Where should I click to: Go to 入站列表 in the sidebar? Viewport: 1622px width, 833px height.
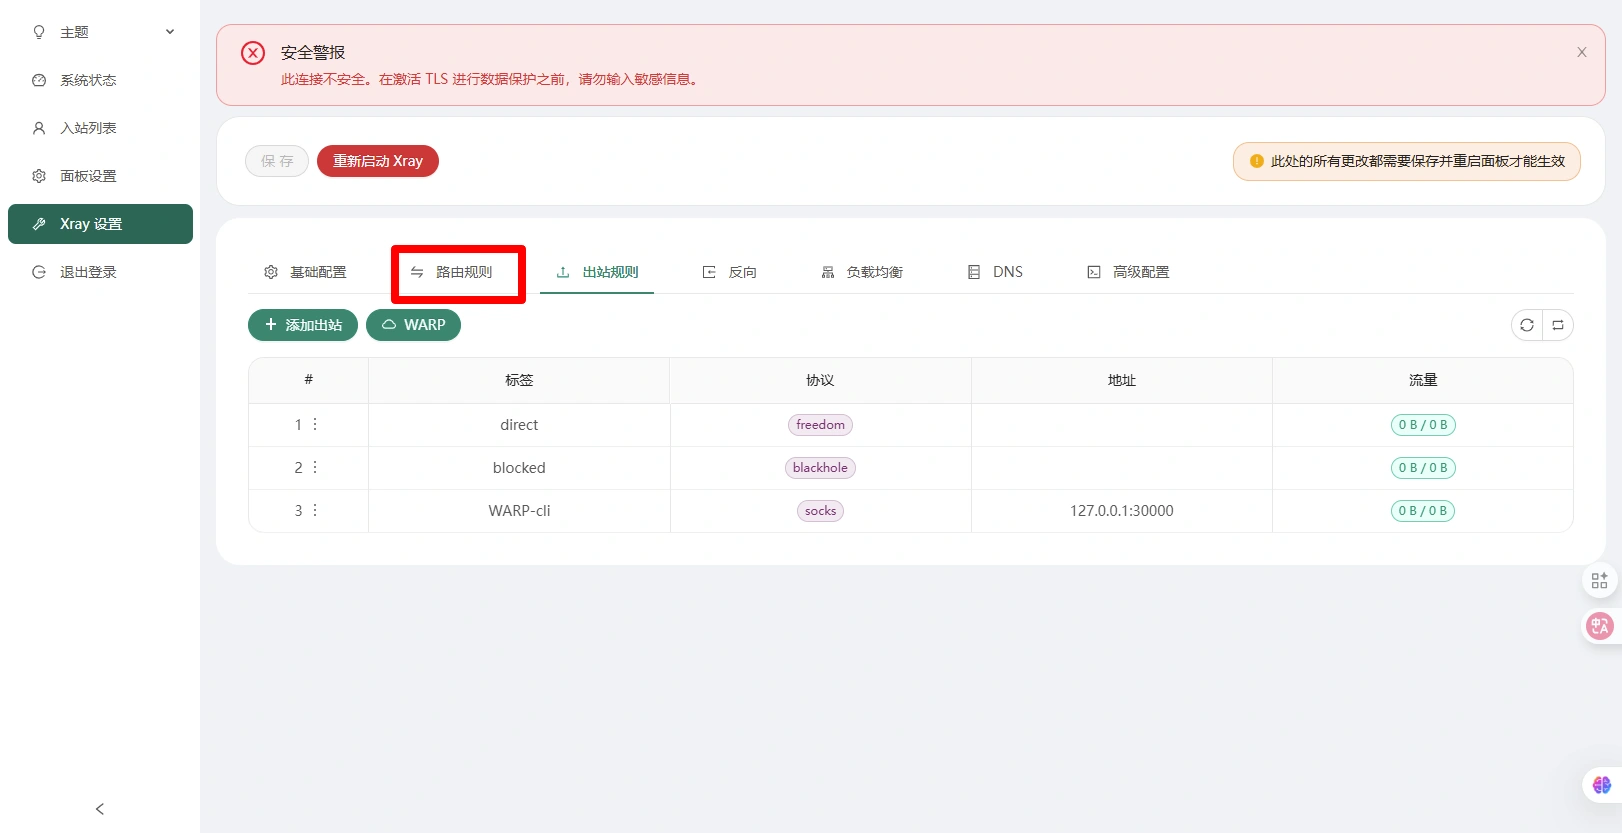pyautogui.click(x=88, y=128)
